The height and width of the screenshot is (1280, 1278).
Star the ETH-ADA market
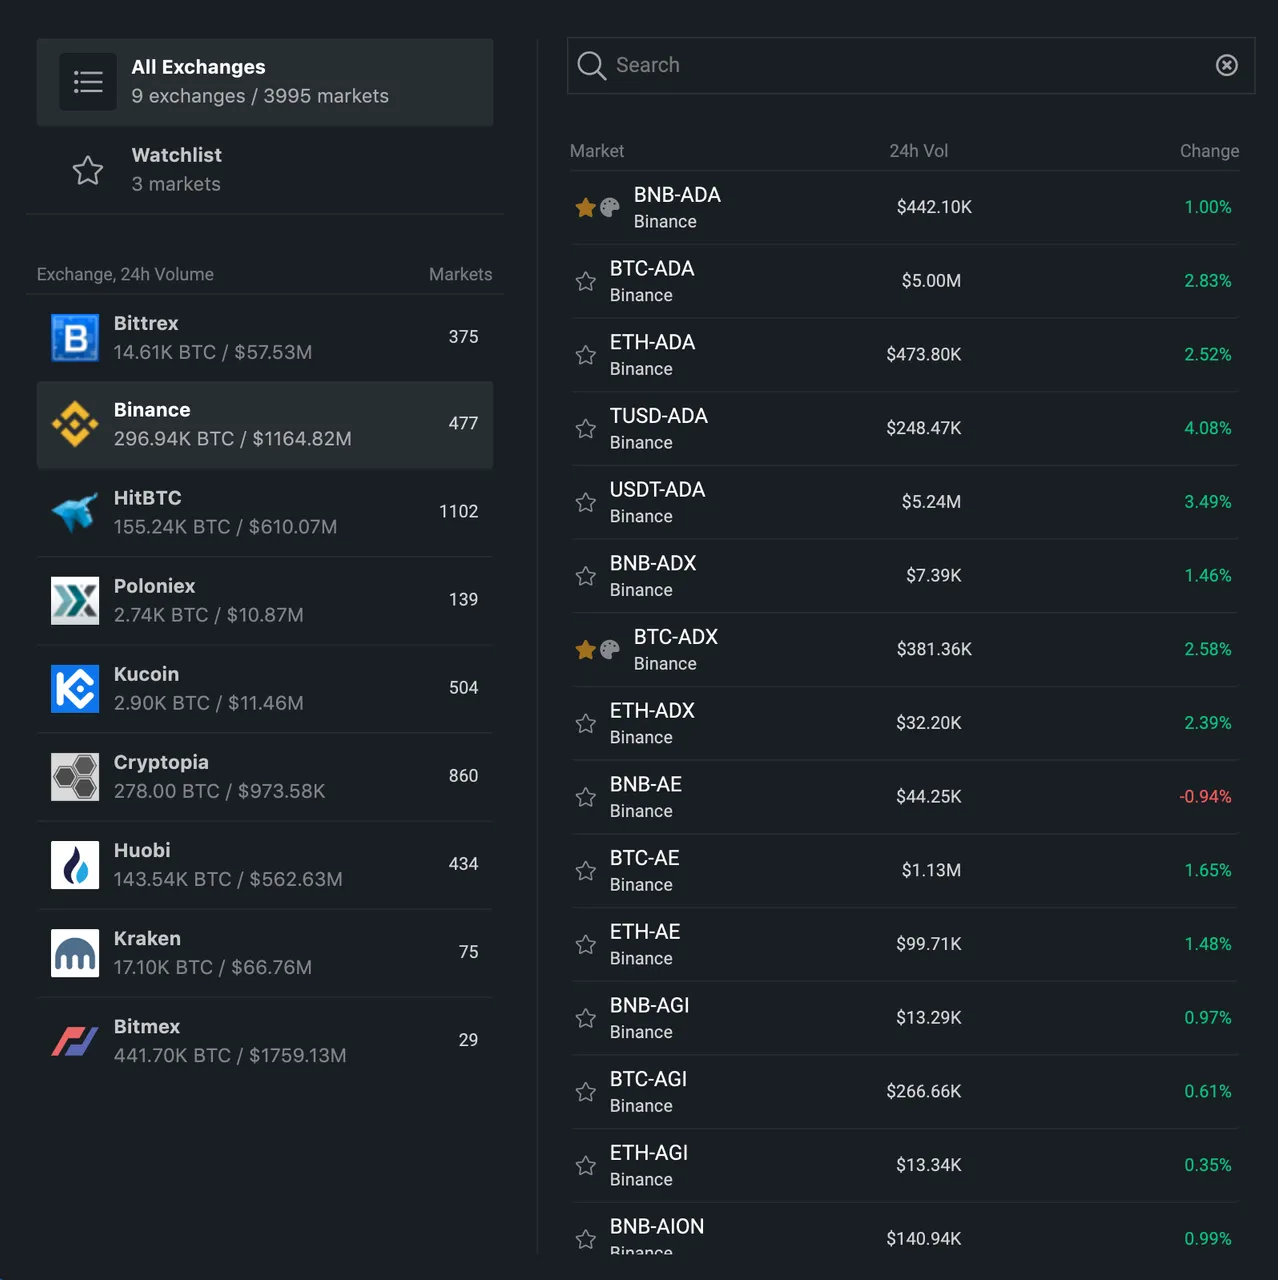tap(586, 355)
